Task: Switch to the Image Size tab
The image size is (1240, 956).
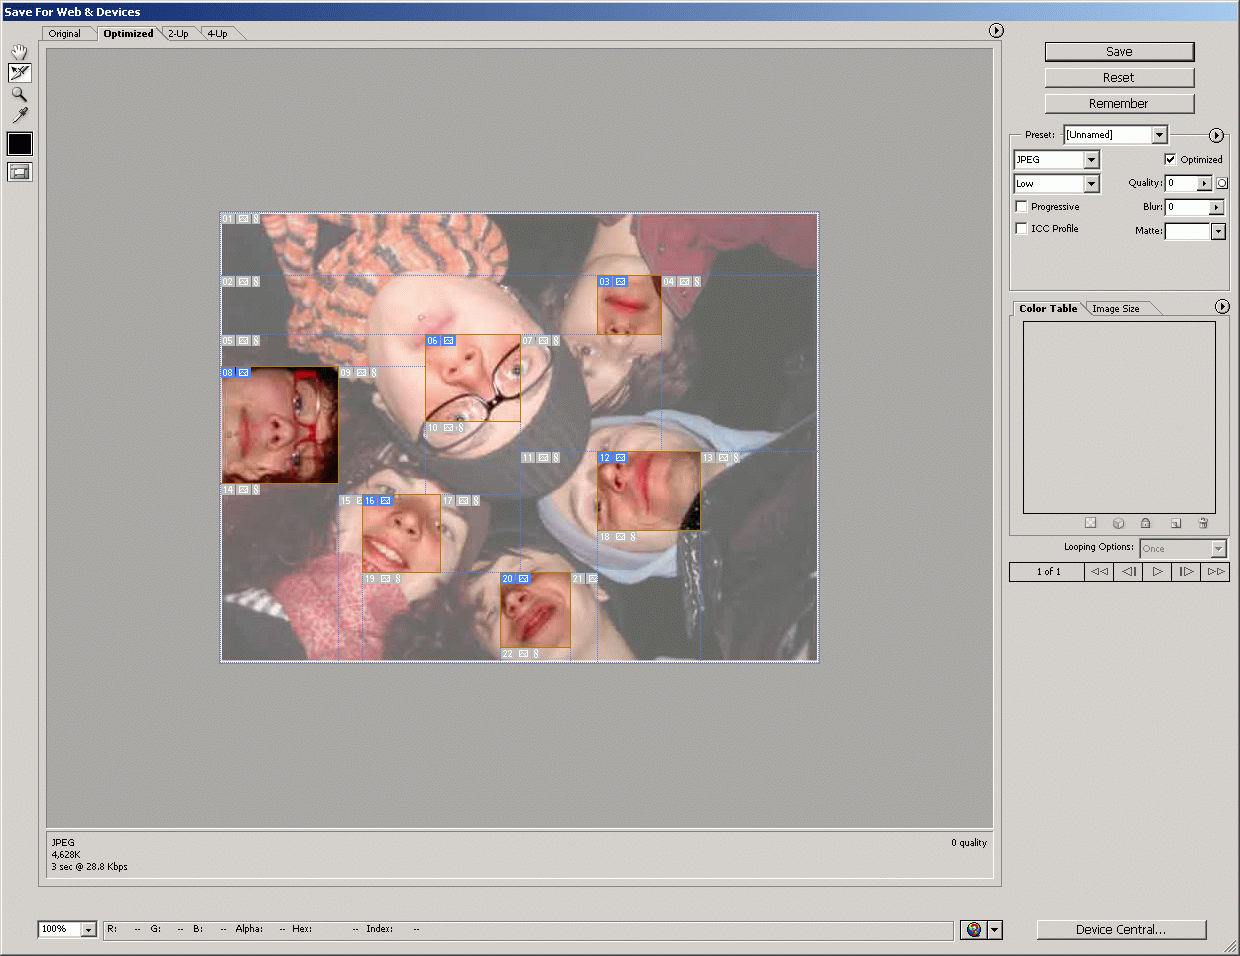Action: [1116, 308]
